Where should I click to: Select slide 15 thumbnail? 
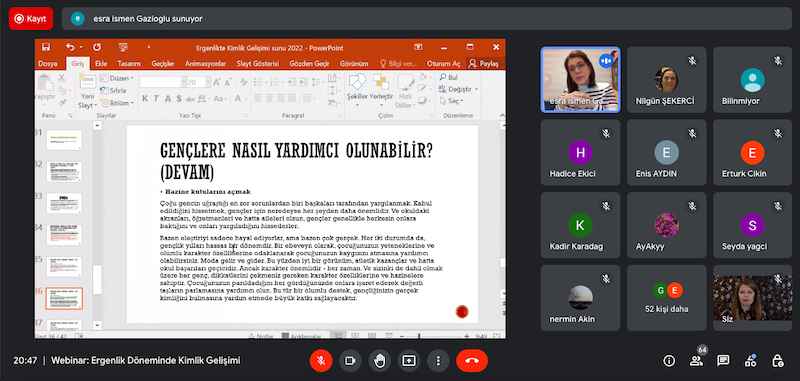click(64, 266)
